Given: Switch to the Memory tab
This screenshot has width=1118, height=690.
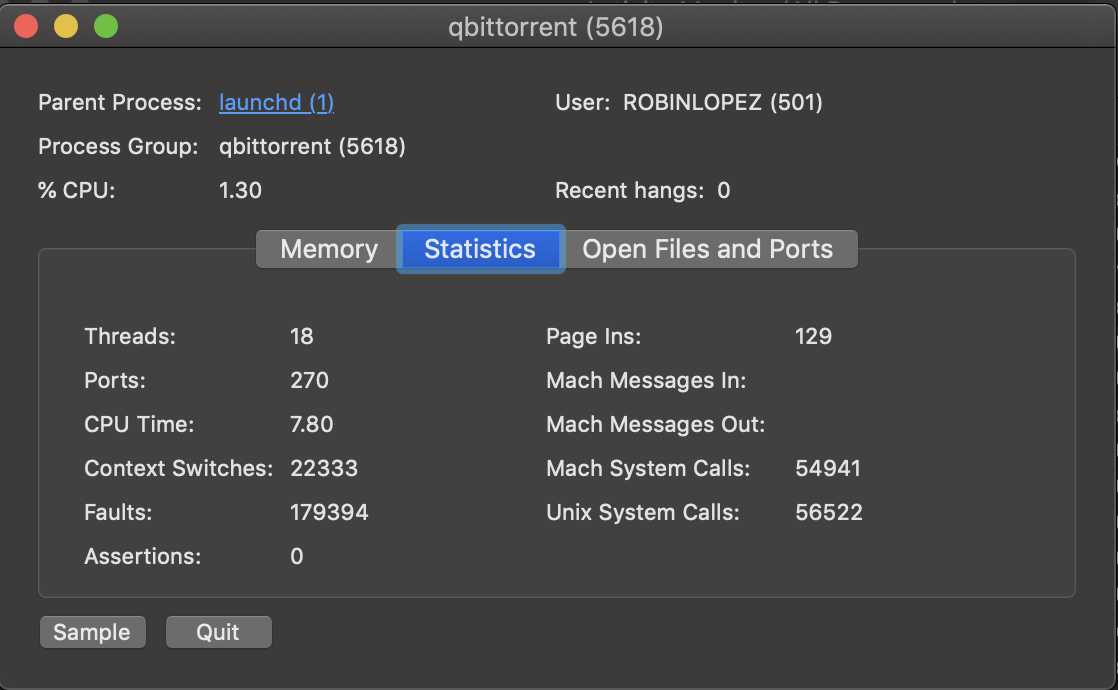Looking at the screenshot, I should (329, 249).
